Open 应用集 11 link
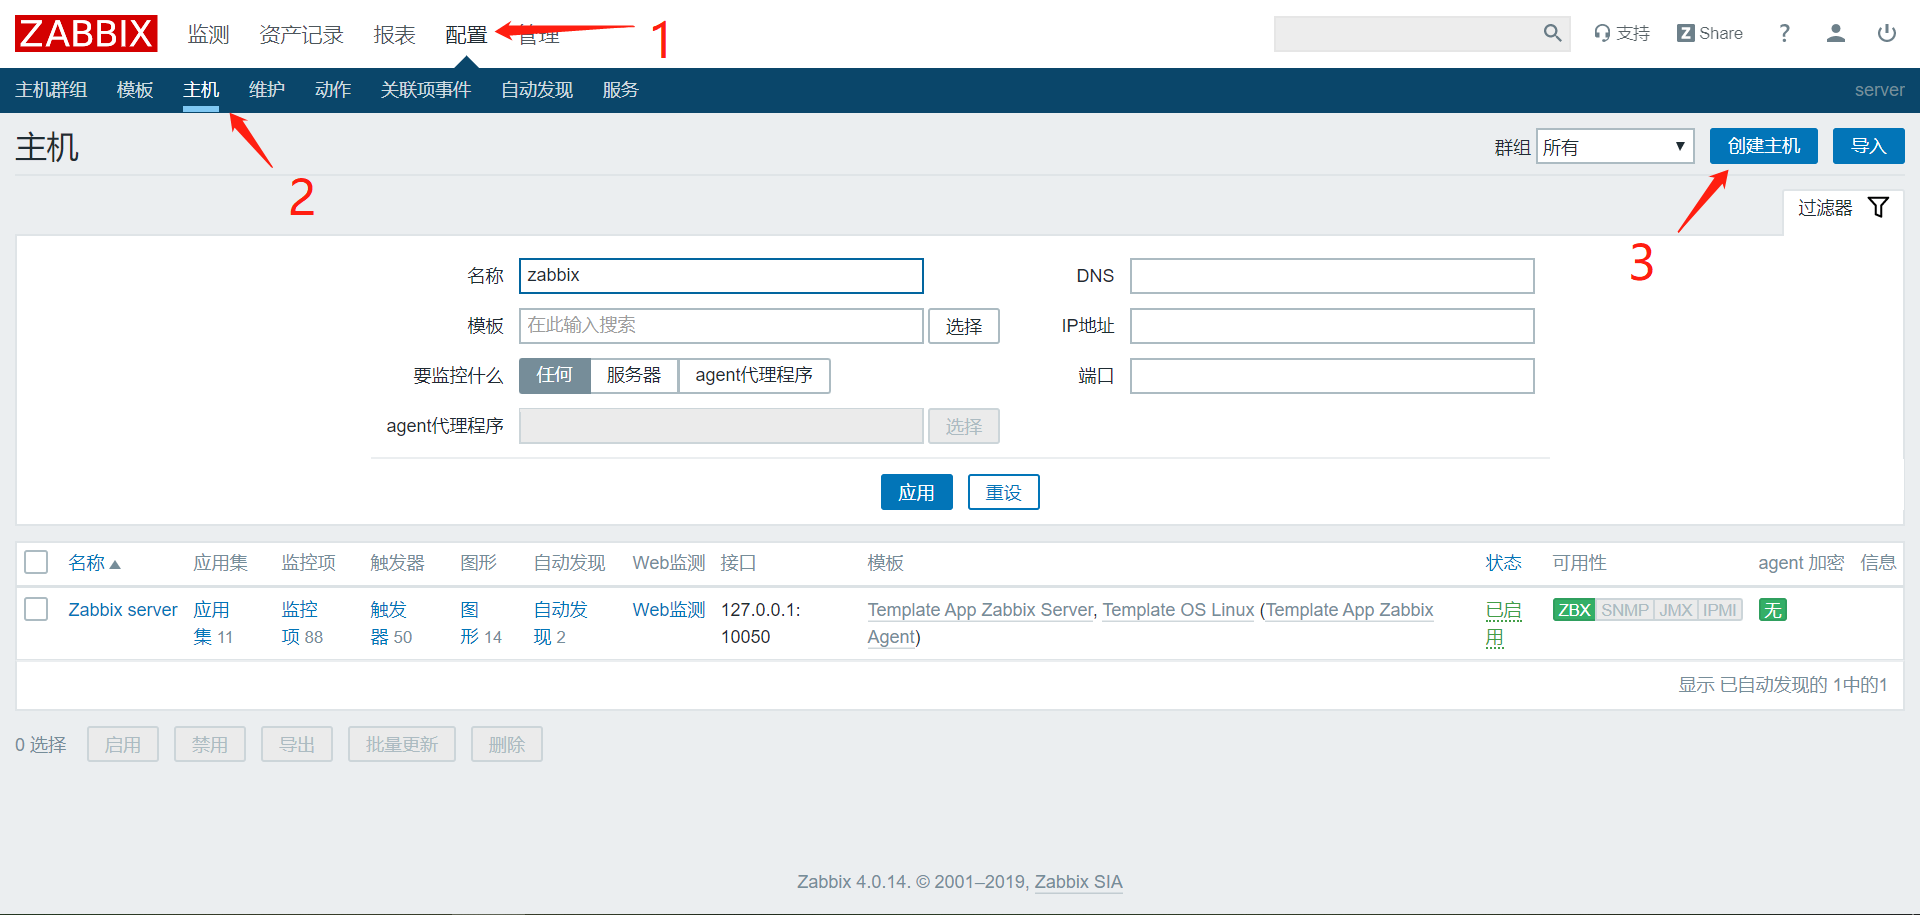Image resolution: width=1920 pixels, height=915 pixels. pyautogui.click(x=212, y=623)
